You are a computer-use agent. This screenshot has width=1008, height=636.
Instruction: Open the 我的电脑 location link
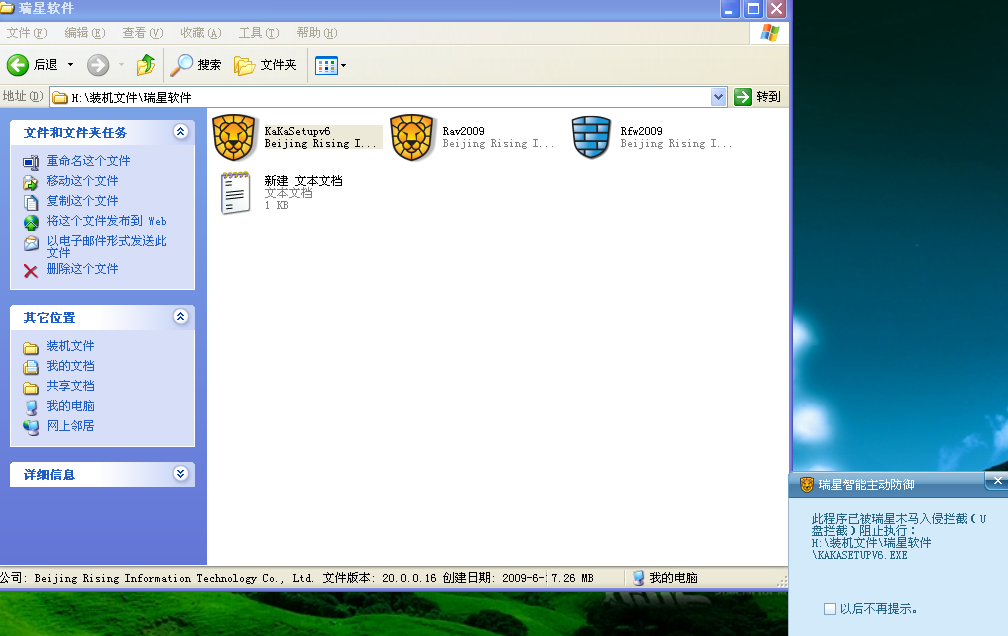(x=70, y=406)
